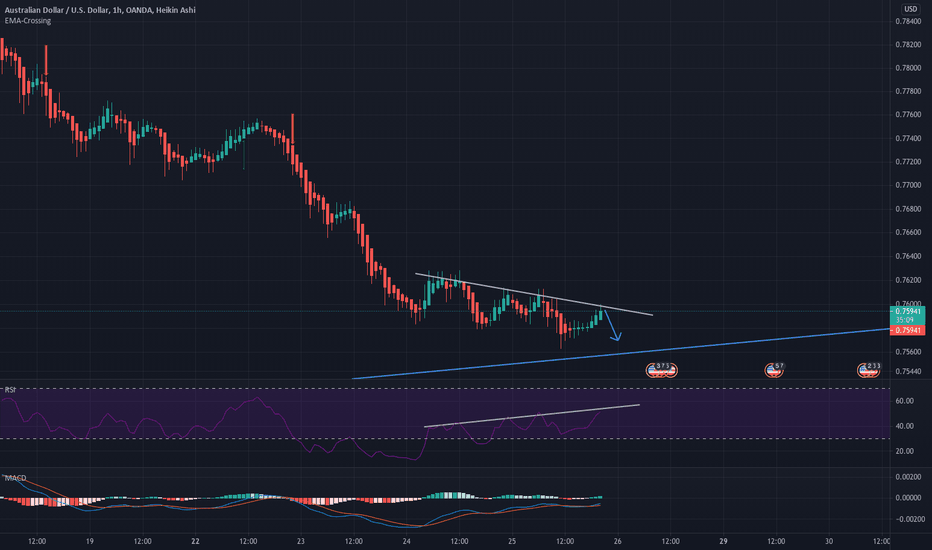This screenshot has width=932, height=550.
Task: Click the date label 23 on time axis
Action: coord(301,541)
